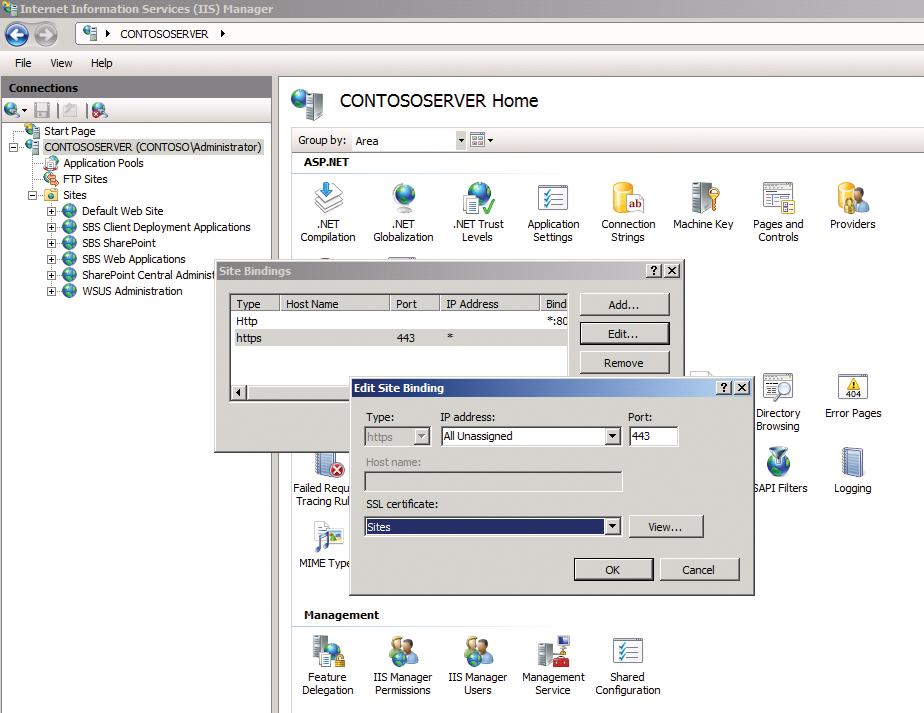
Task: Expand the Default Web Site node
Action: tap(52, 211)
